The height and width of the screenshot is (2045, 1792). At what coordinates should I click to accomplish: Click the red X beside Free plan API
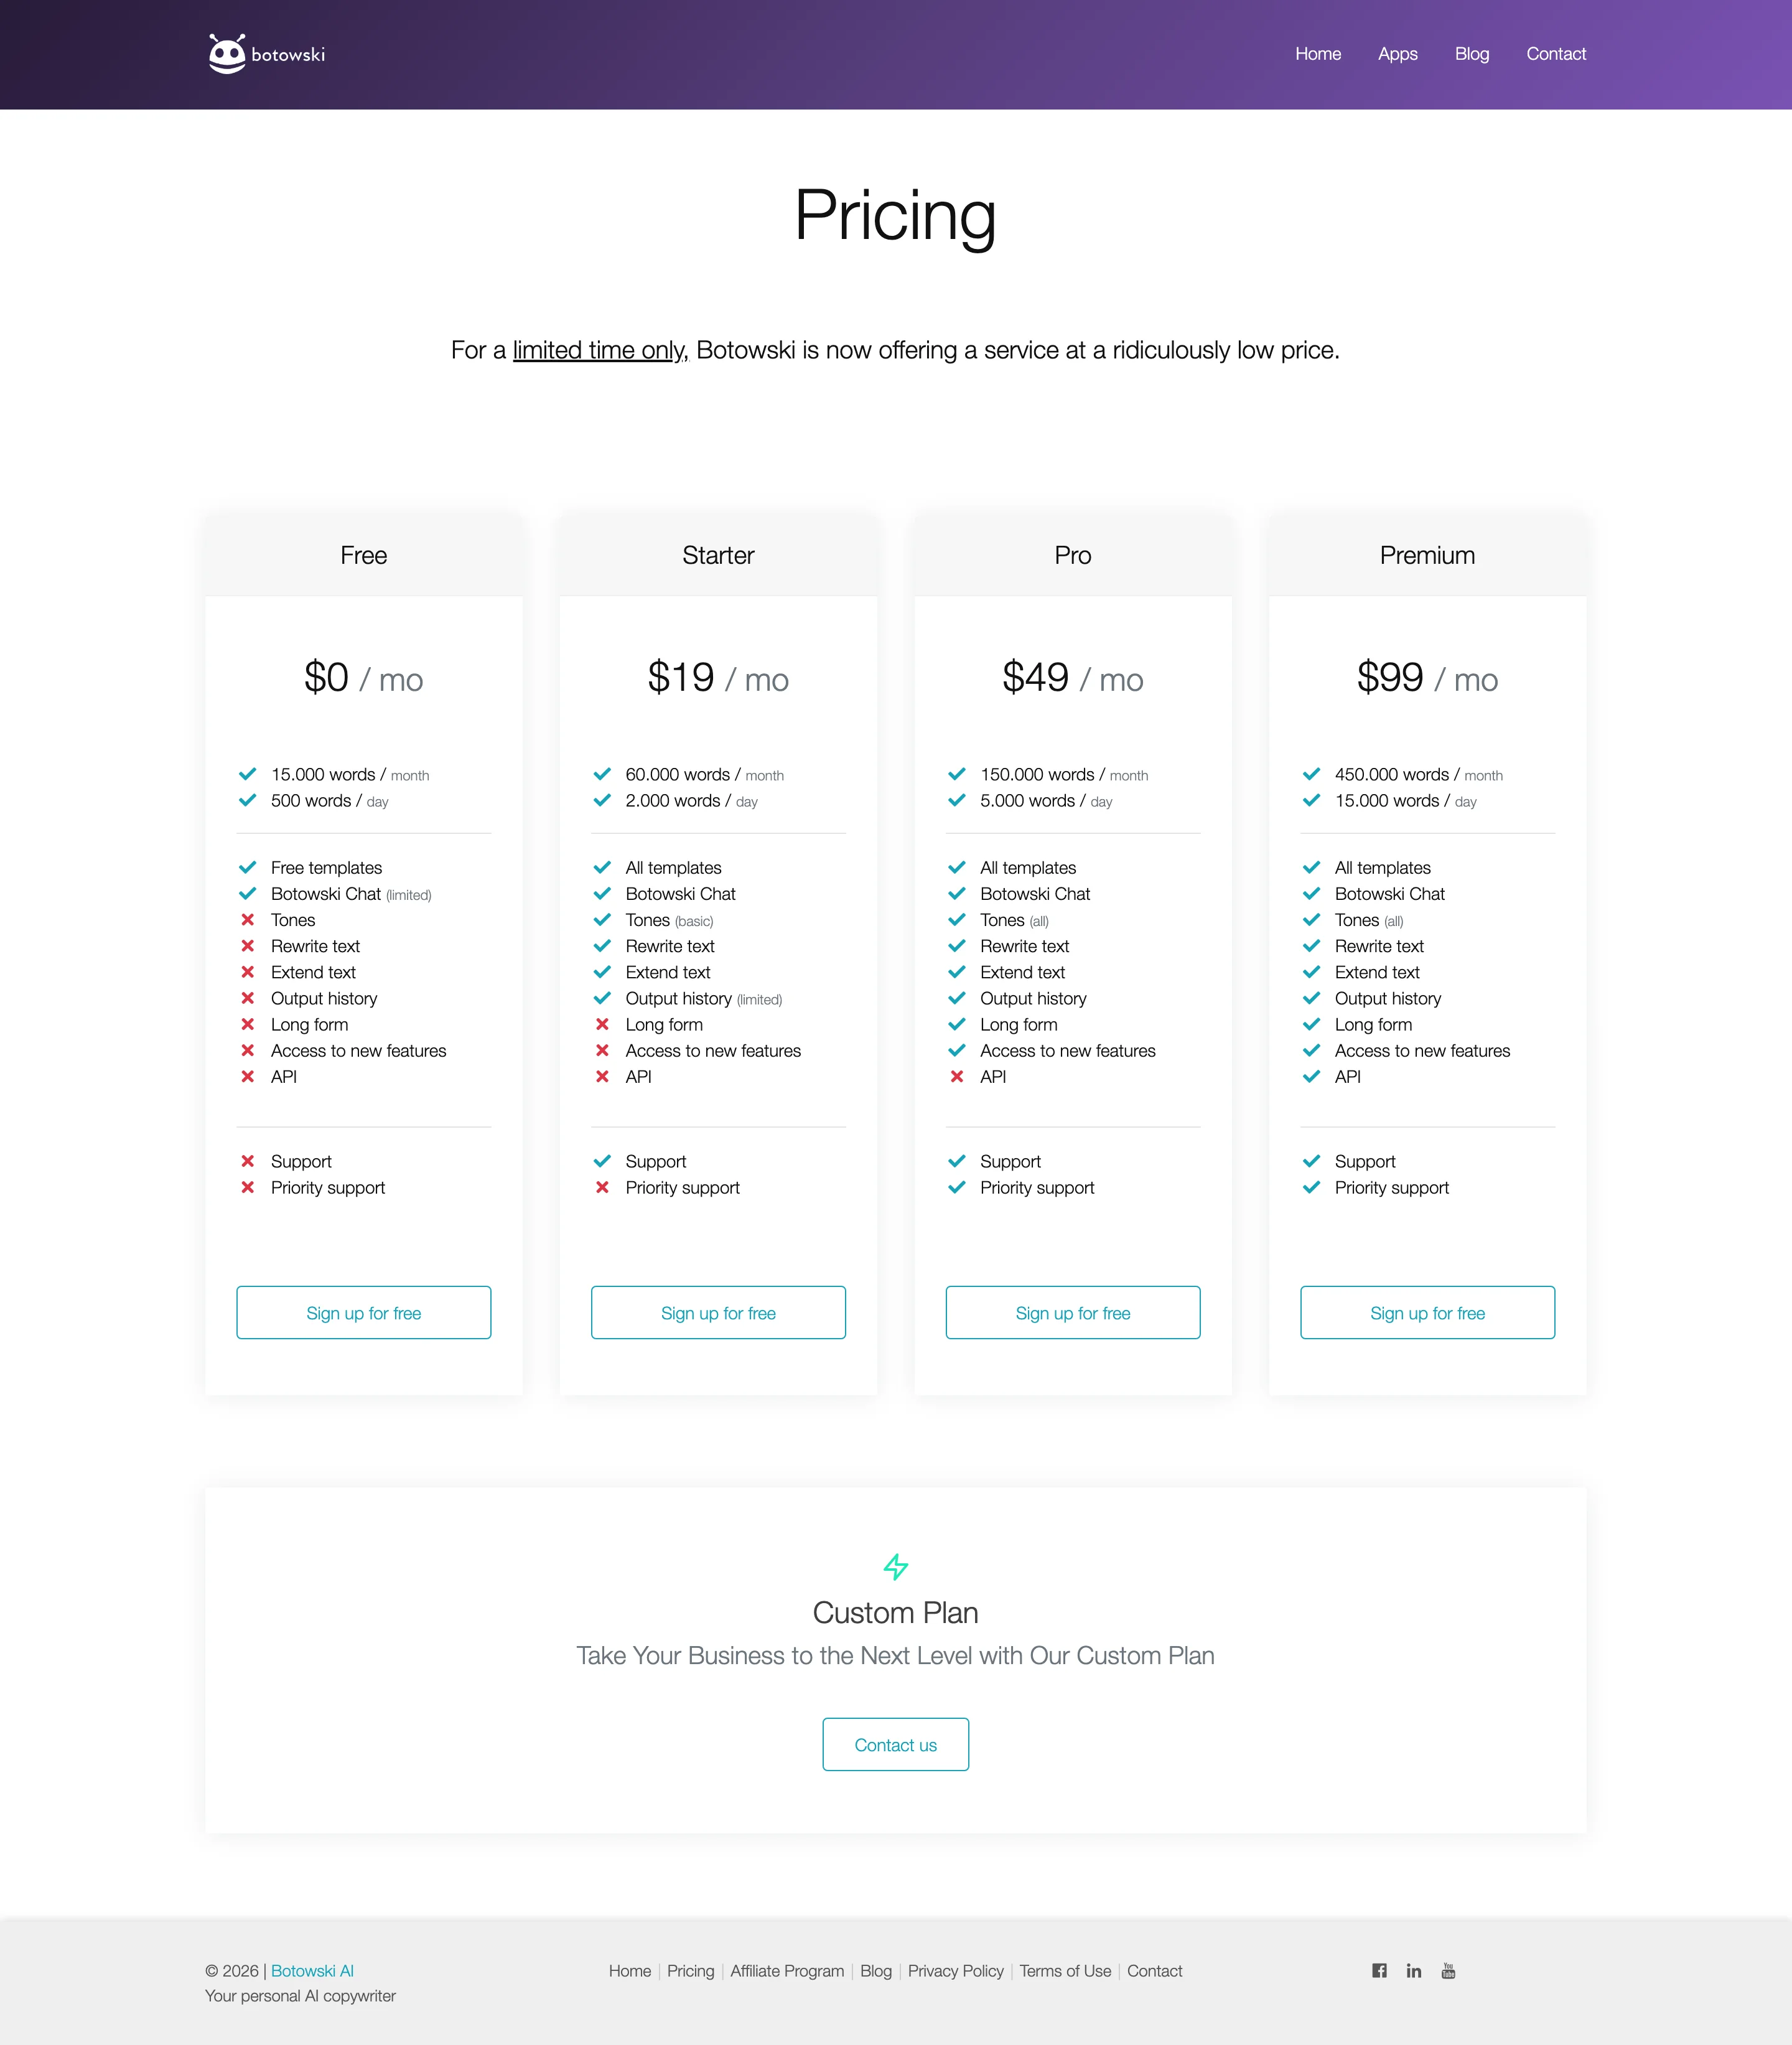pyautogui.click(x=247, y=1076)
